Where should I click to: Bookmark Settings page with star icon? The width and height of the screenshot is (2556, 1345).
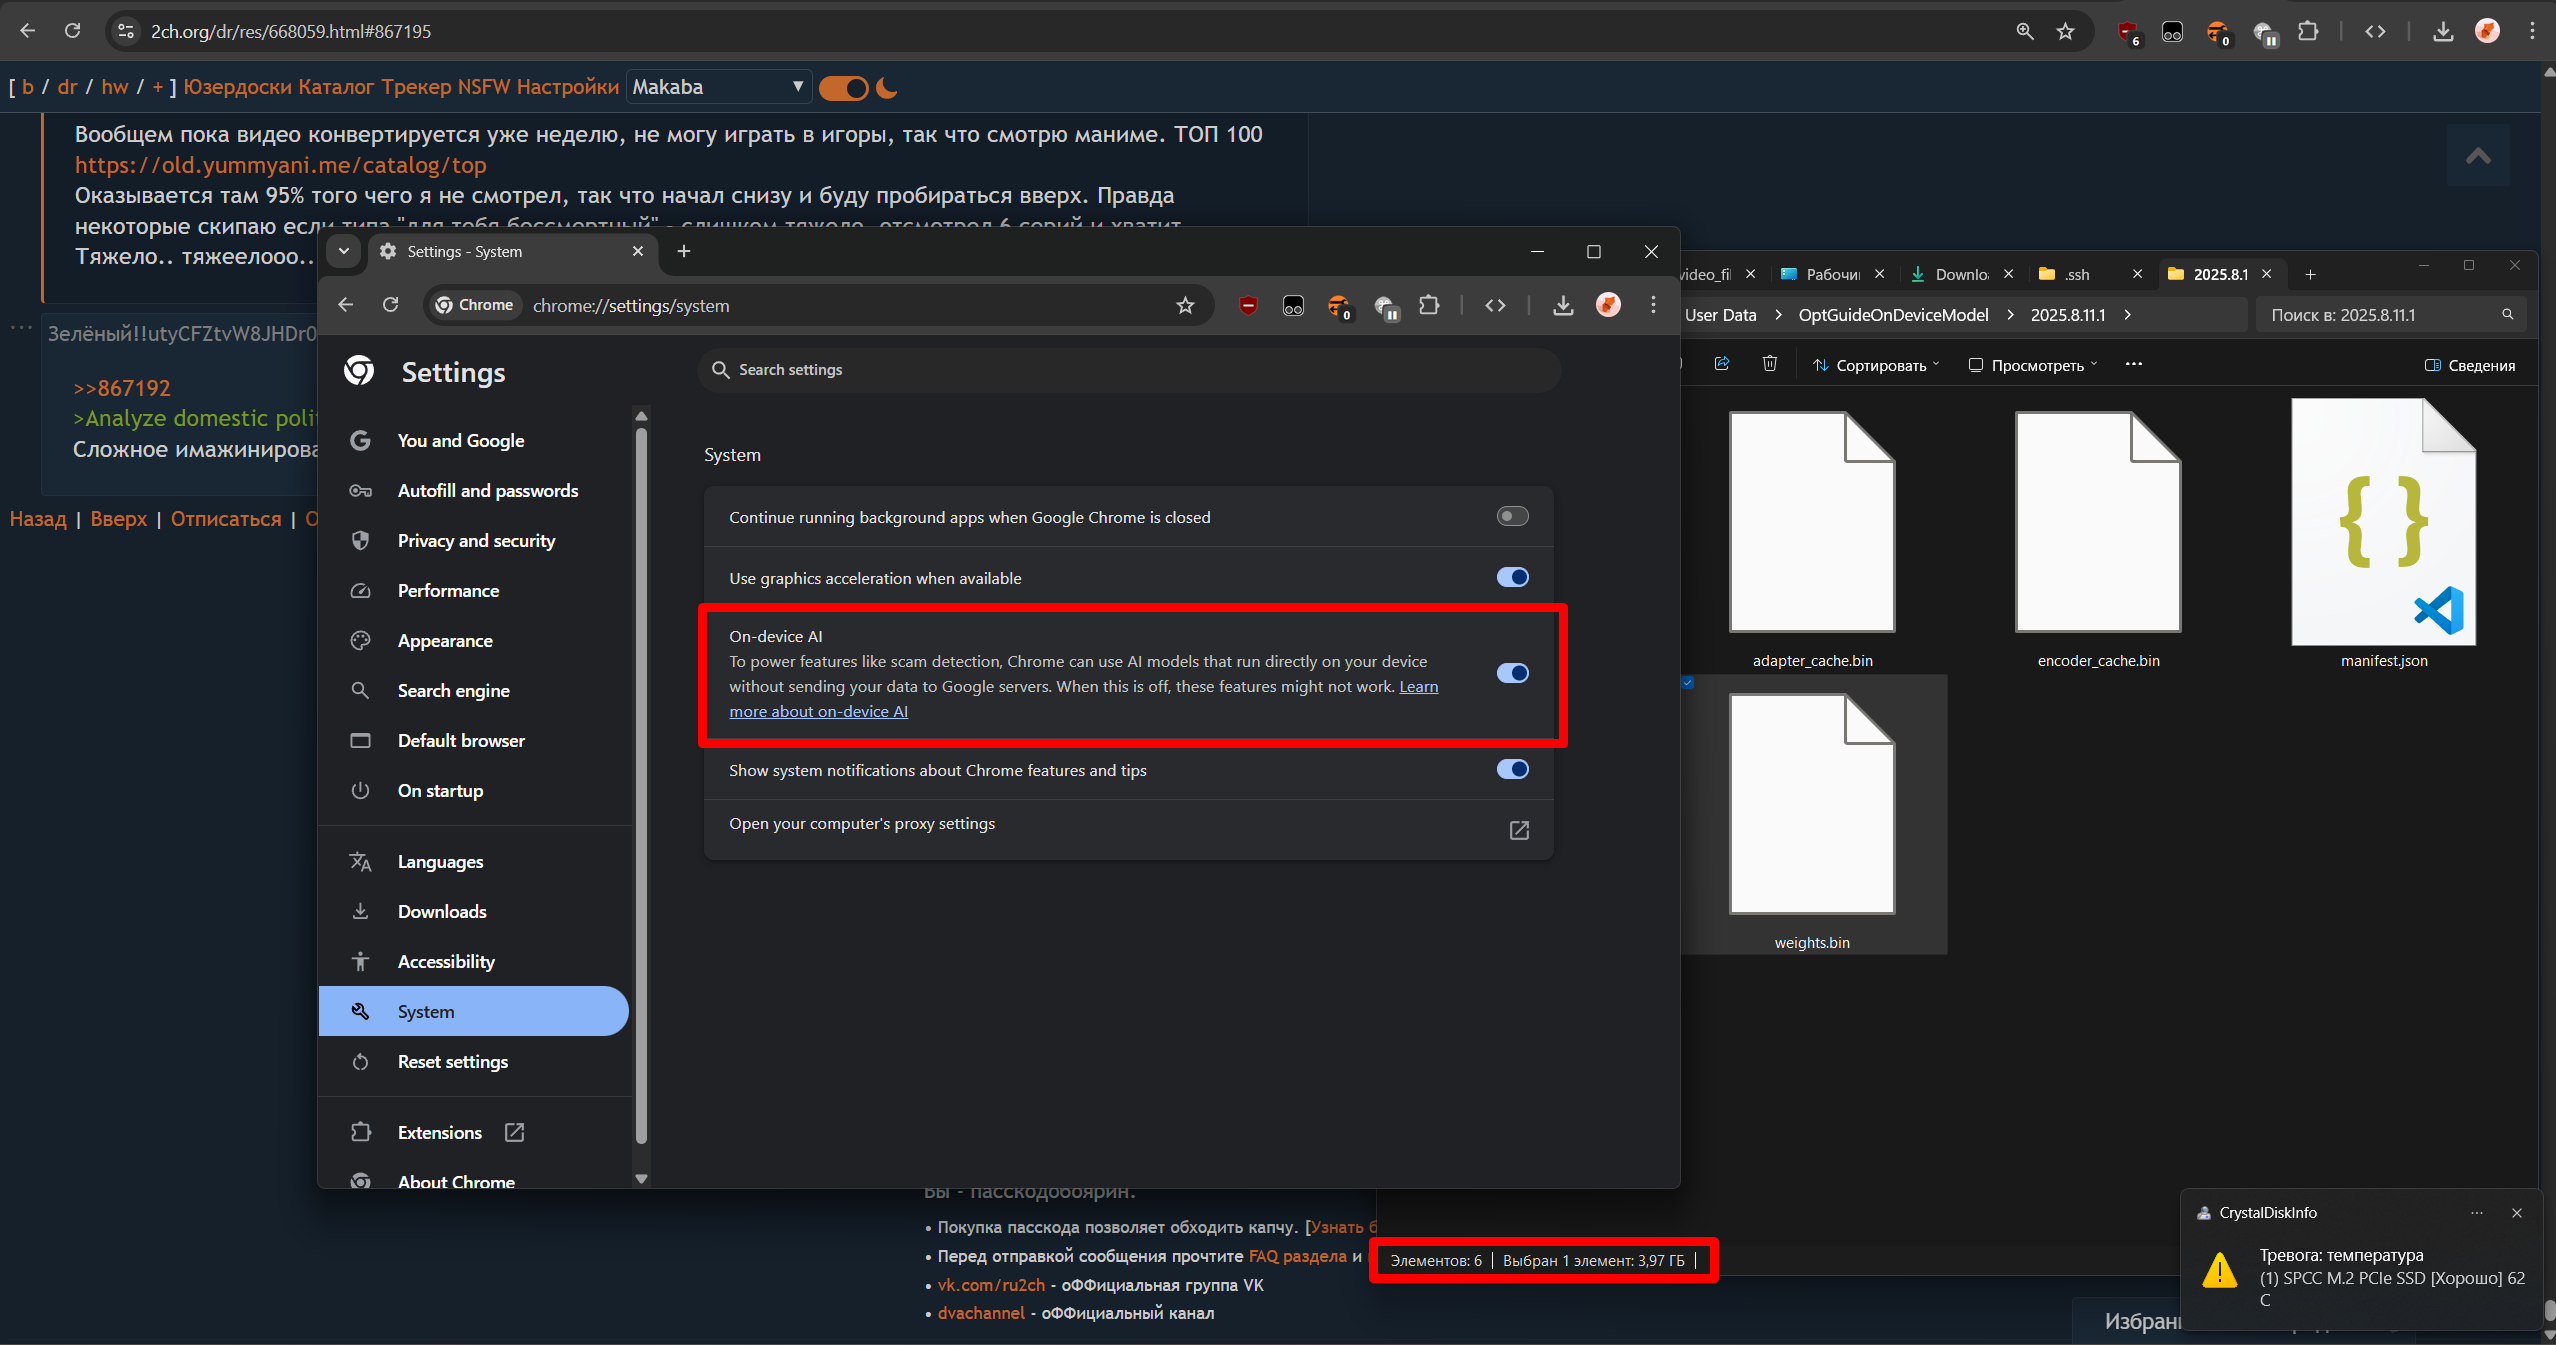1185,305
